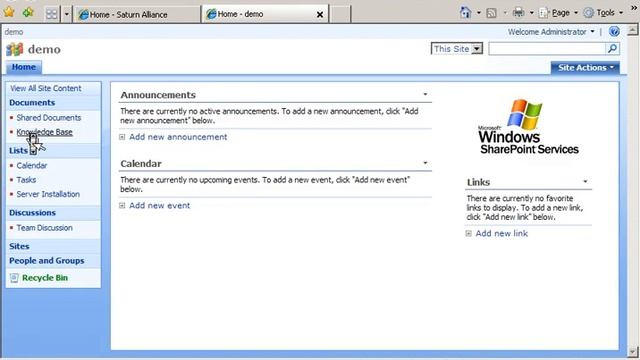Viewport: 640px width, 360px height.
Task: Click the Add new link plus icon
Action: coord(469,233)
